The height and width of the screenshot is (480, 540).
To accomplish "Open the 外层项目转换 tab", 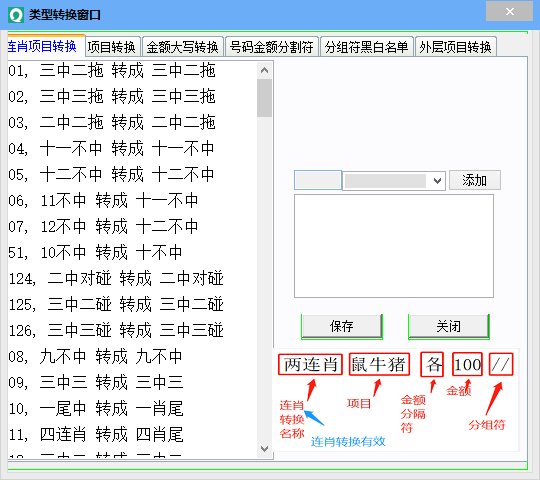I will click(455, 47).
